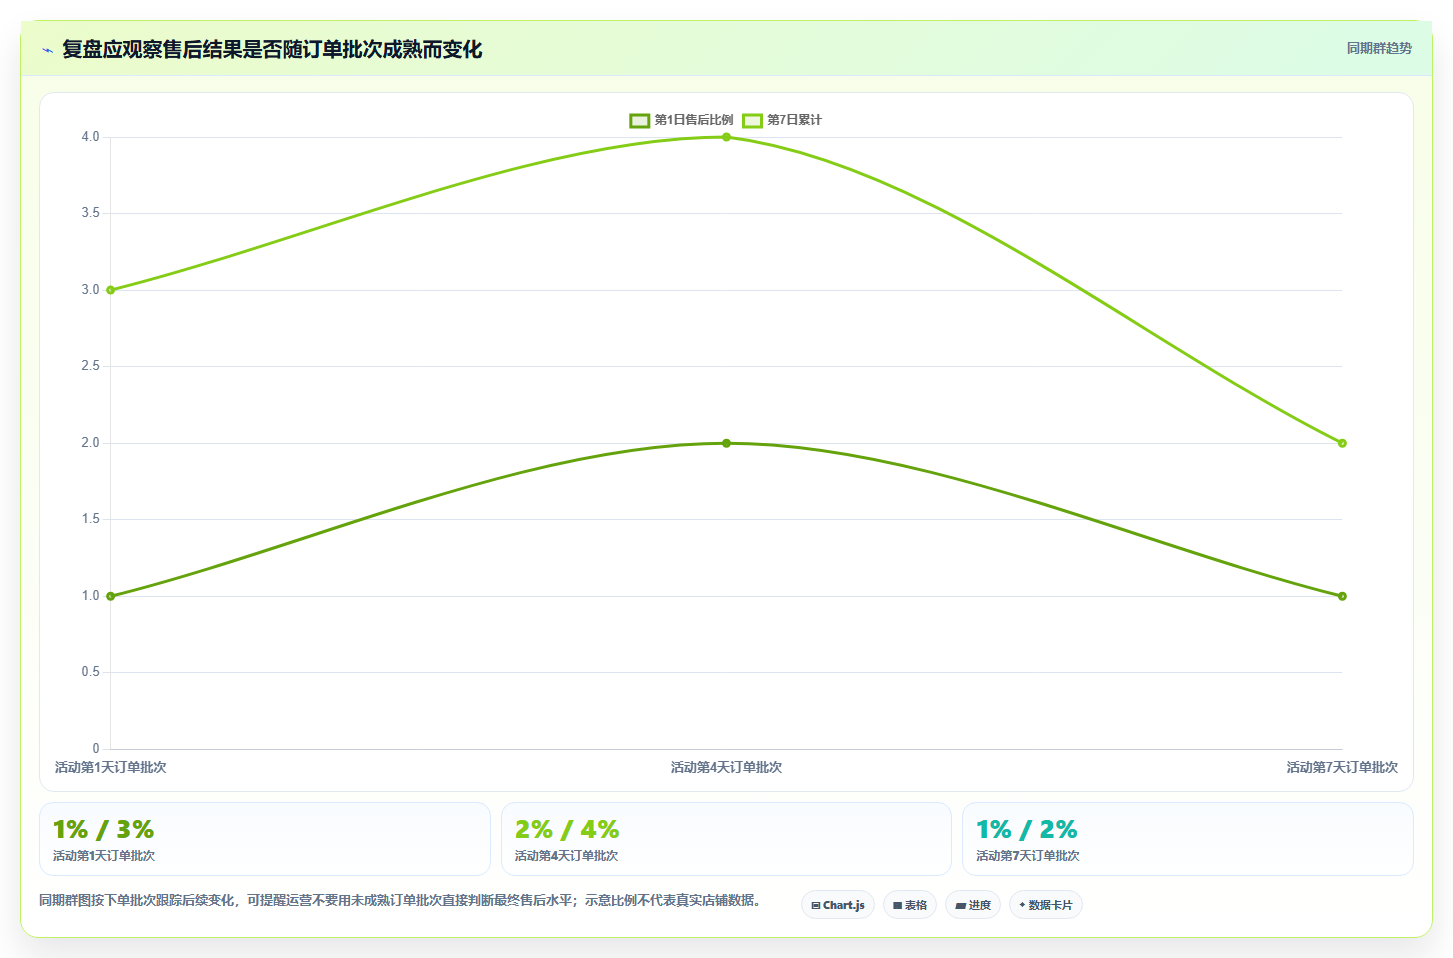Click 第1日售后比例 data point at 活动第1天订单批次

110,596
